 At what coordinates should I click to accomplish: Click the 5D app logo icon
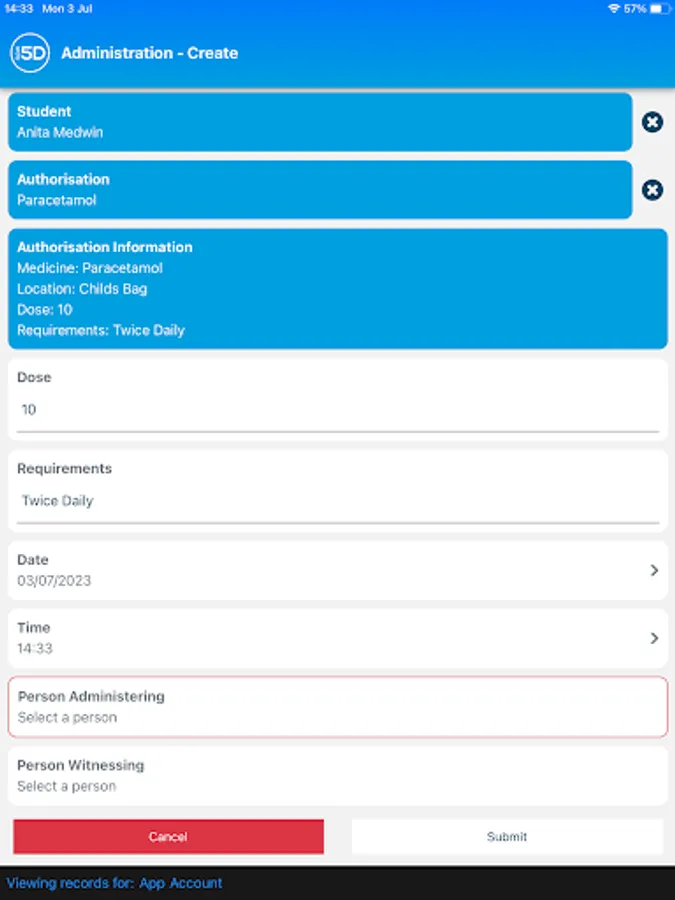[30, 53]
